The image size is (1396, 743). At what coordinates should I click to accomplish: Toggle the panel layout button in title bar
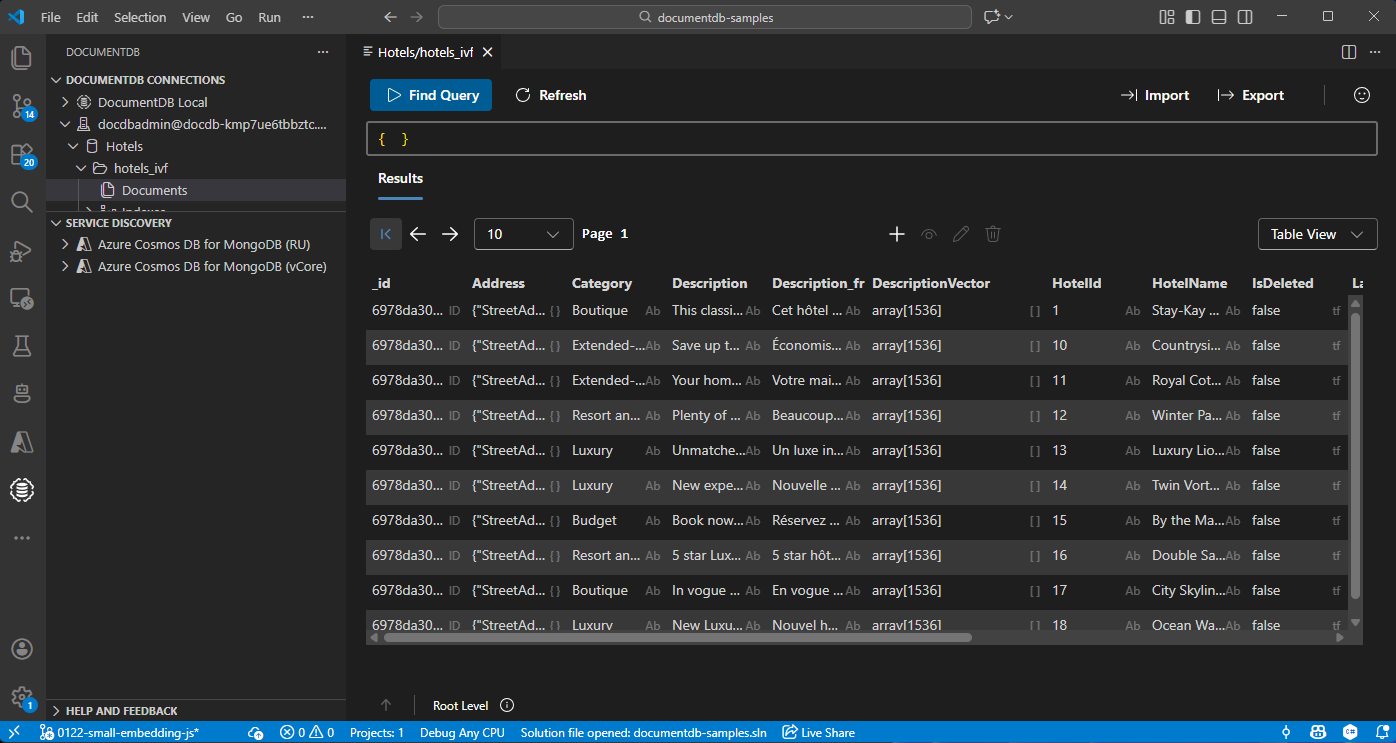point(1219,17)
